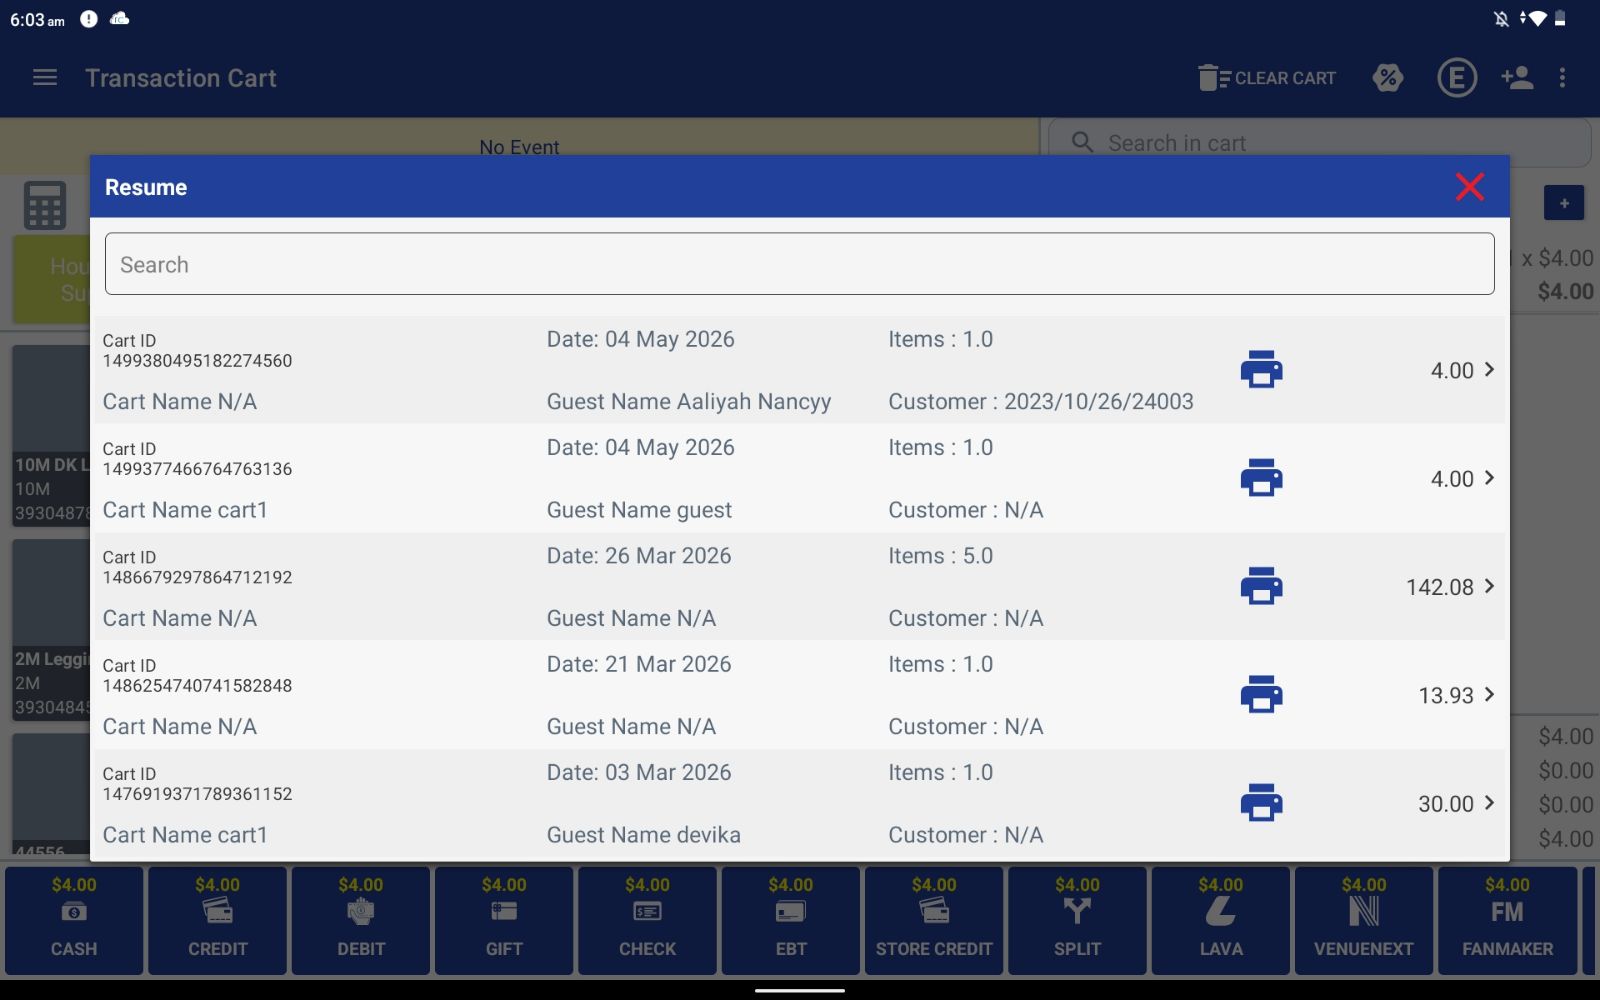Clear the cart using CLEAR CART

pos(1267,78)
